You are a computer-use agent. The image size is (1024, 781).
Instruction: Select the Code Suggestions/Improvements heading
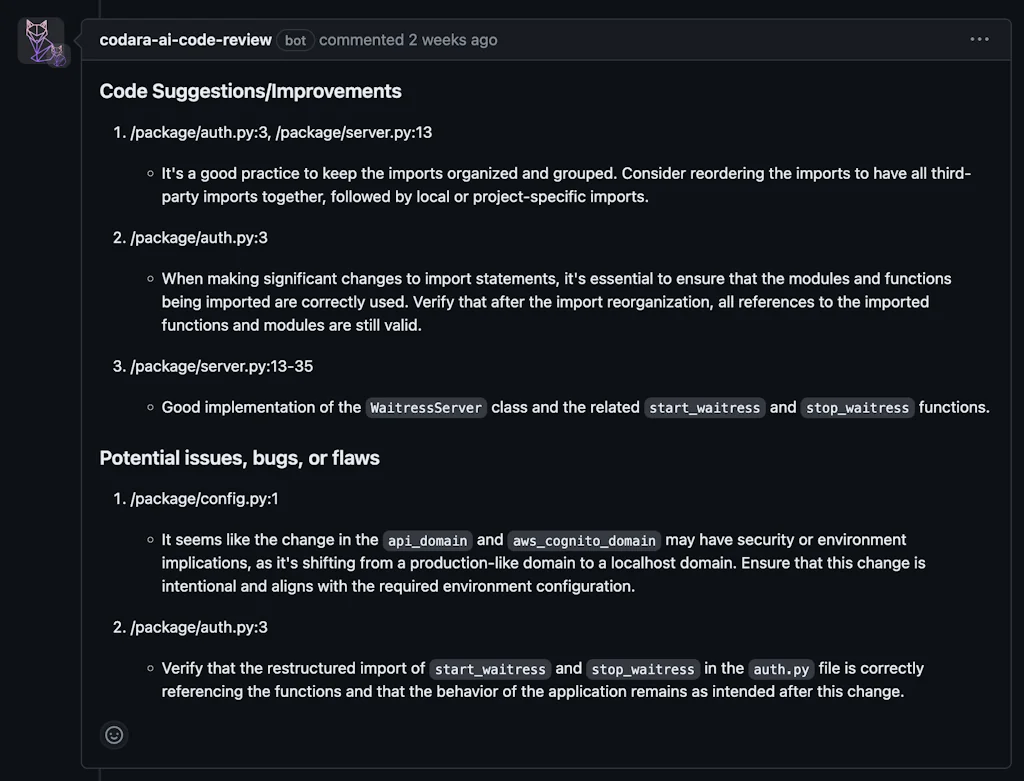250,91
